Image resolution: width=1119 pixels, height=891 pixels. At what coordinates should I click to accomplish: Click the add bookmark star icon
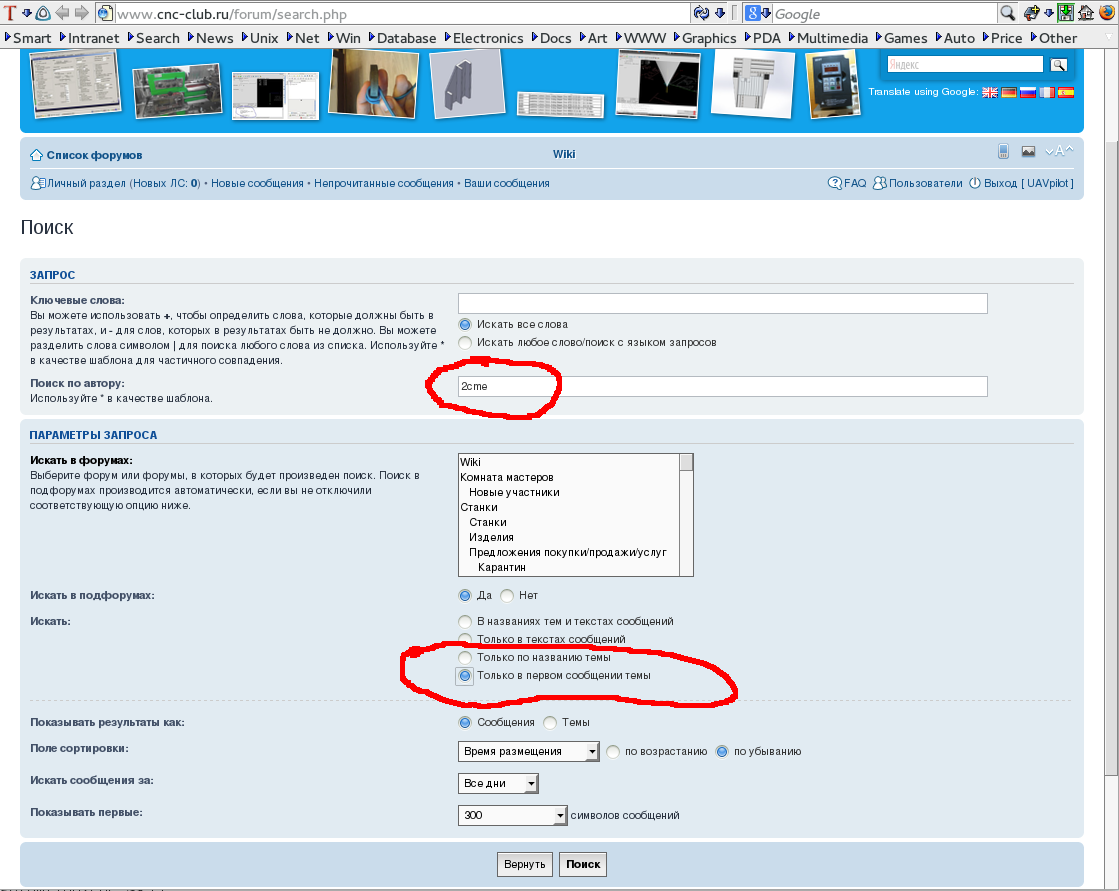[x=1031, y=13]
